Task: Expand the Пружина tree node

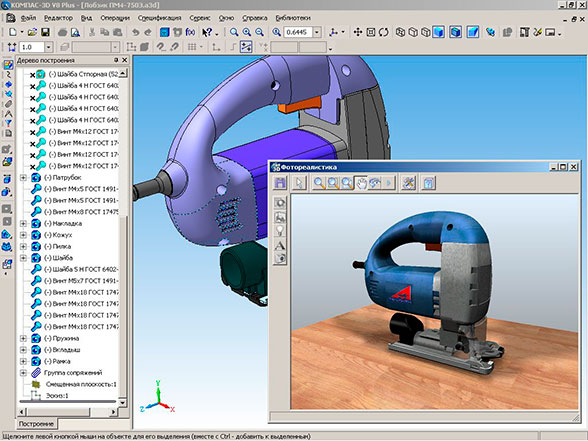Action: [x=23, y=338]
